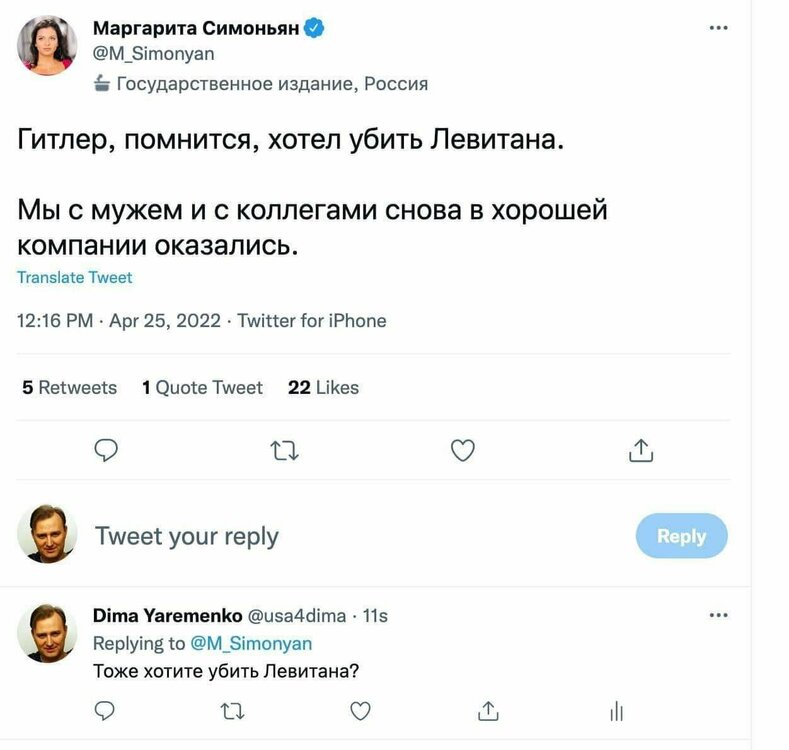Screen dimensions: 789x750
Task: Click the reply icon under Dima Yaremenko's reply
Action: pos(105,711)
